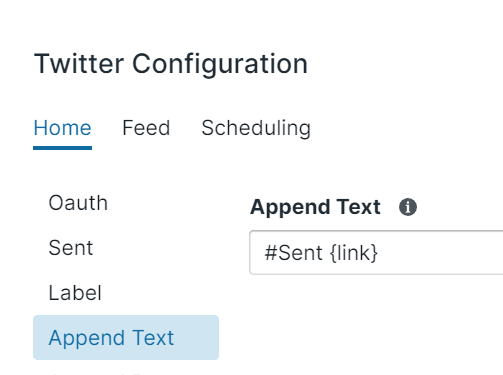Select the Home tab

(62, 128)
